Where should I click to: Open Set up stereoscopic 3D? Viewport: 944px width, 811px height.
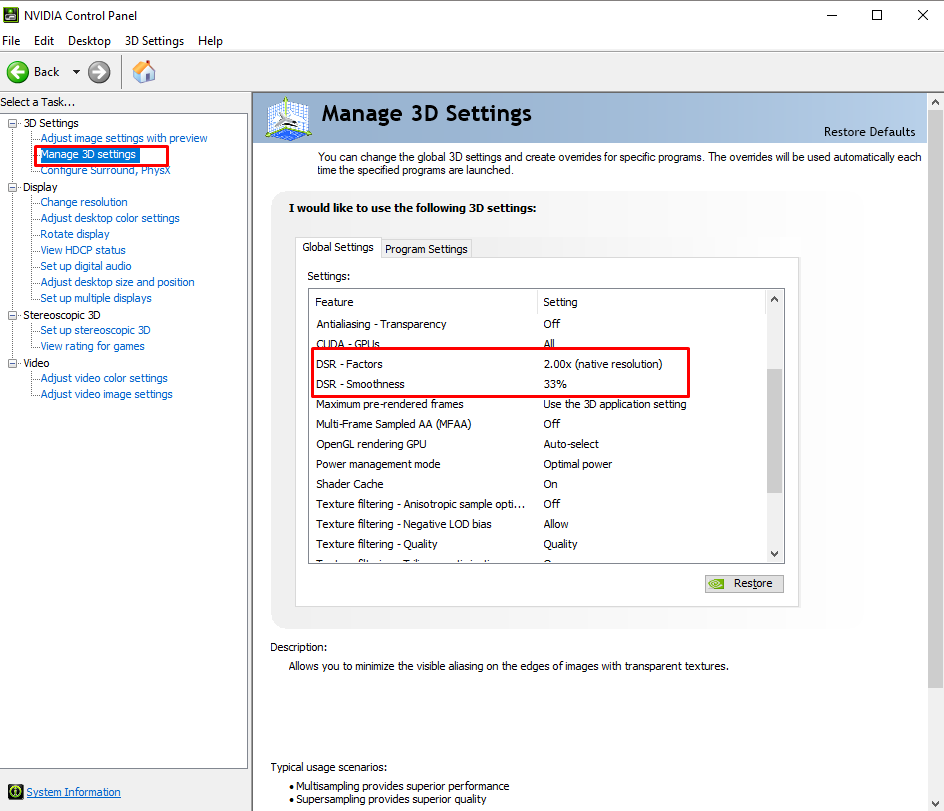(95, 330)
